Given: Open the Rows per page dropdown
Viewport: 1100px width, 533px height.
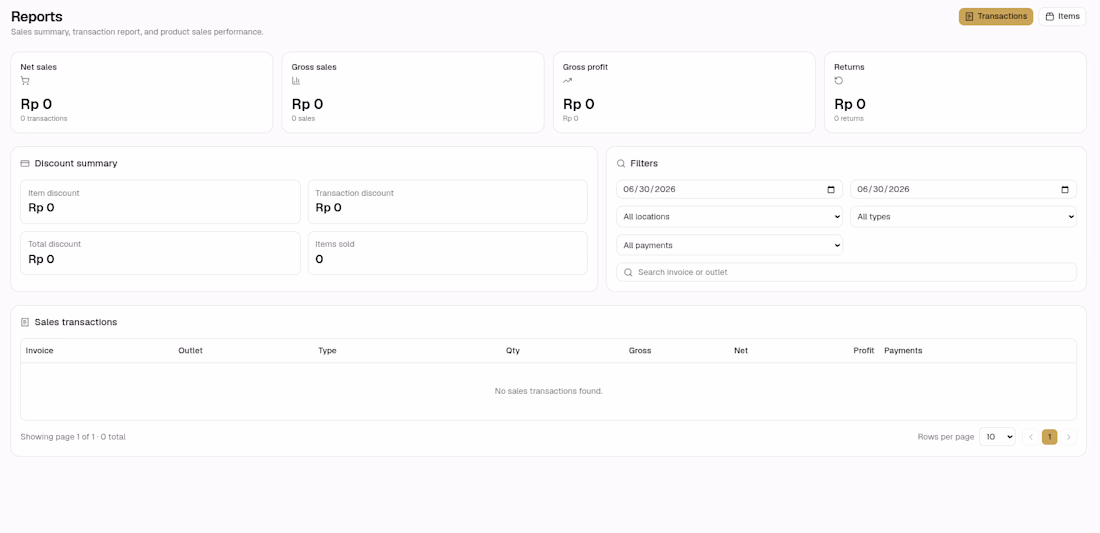Looking at the screenshot, I should [997, 437].
